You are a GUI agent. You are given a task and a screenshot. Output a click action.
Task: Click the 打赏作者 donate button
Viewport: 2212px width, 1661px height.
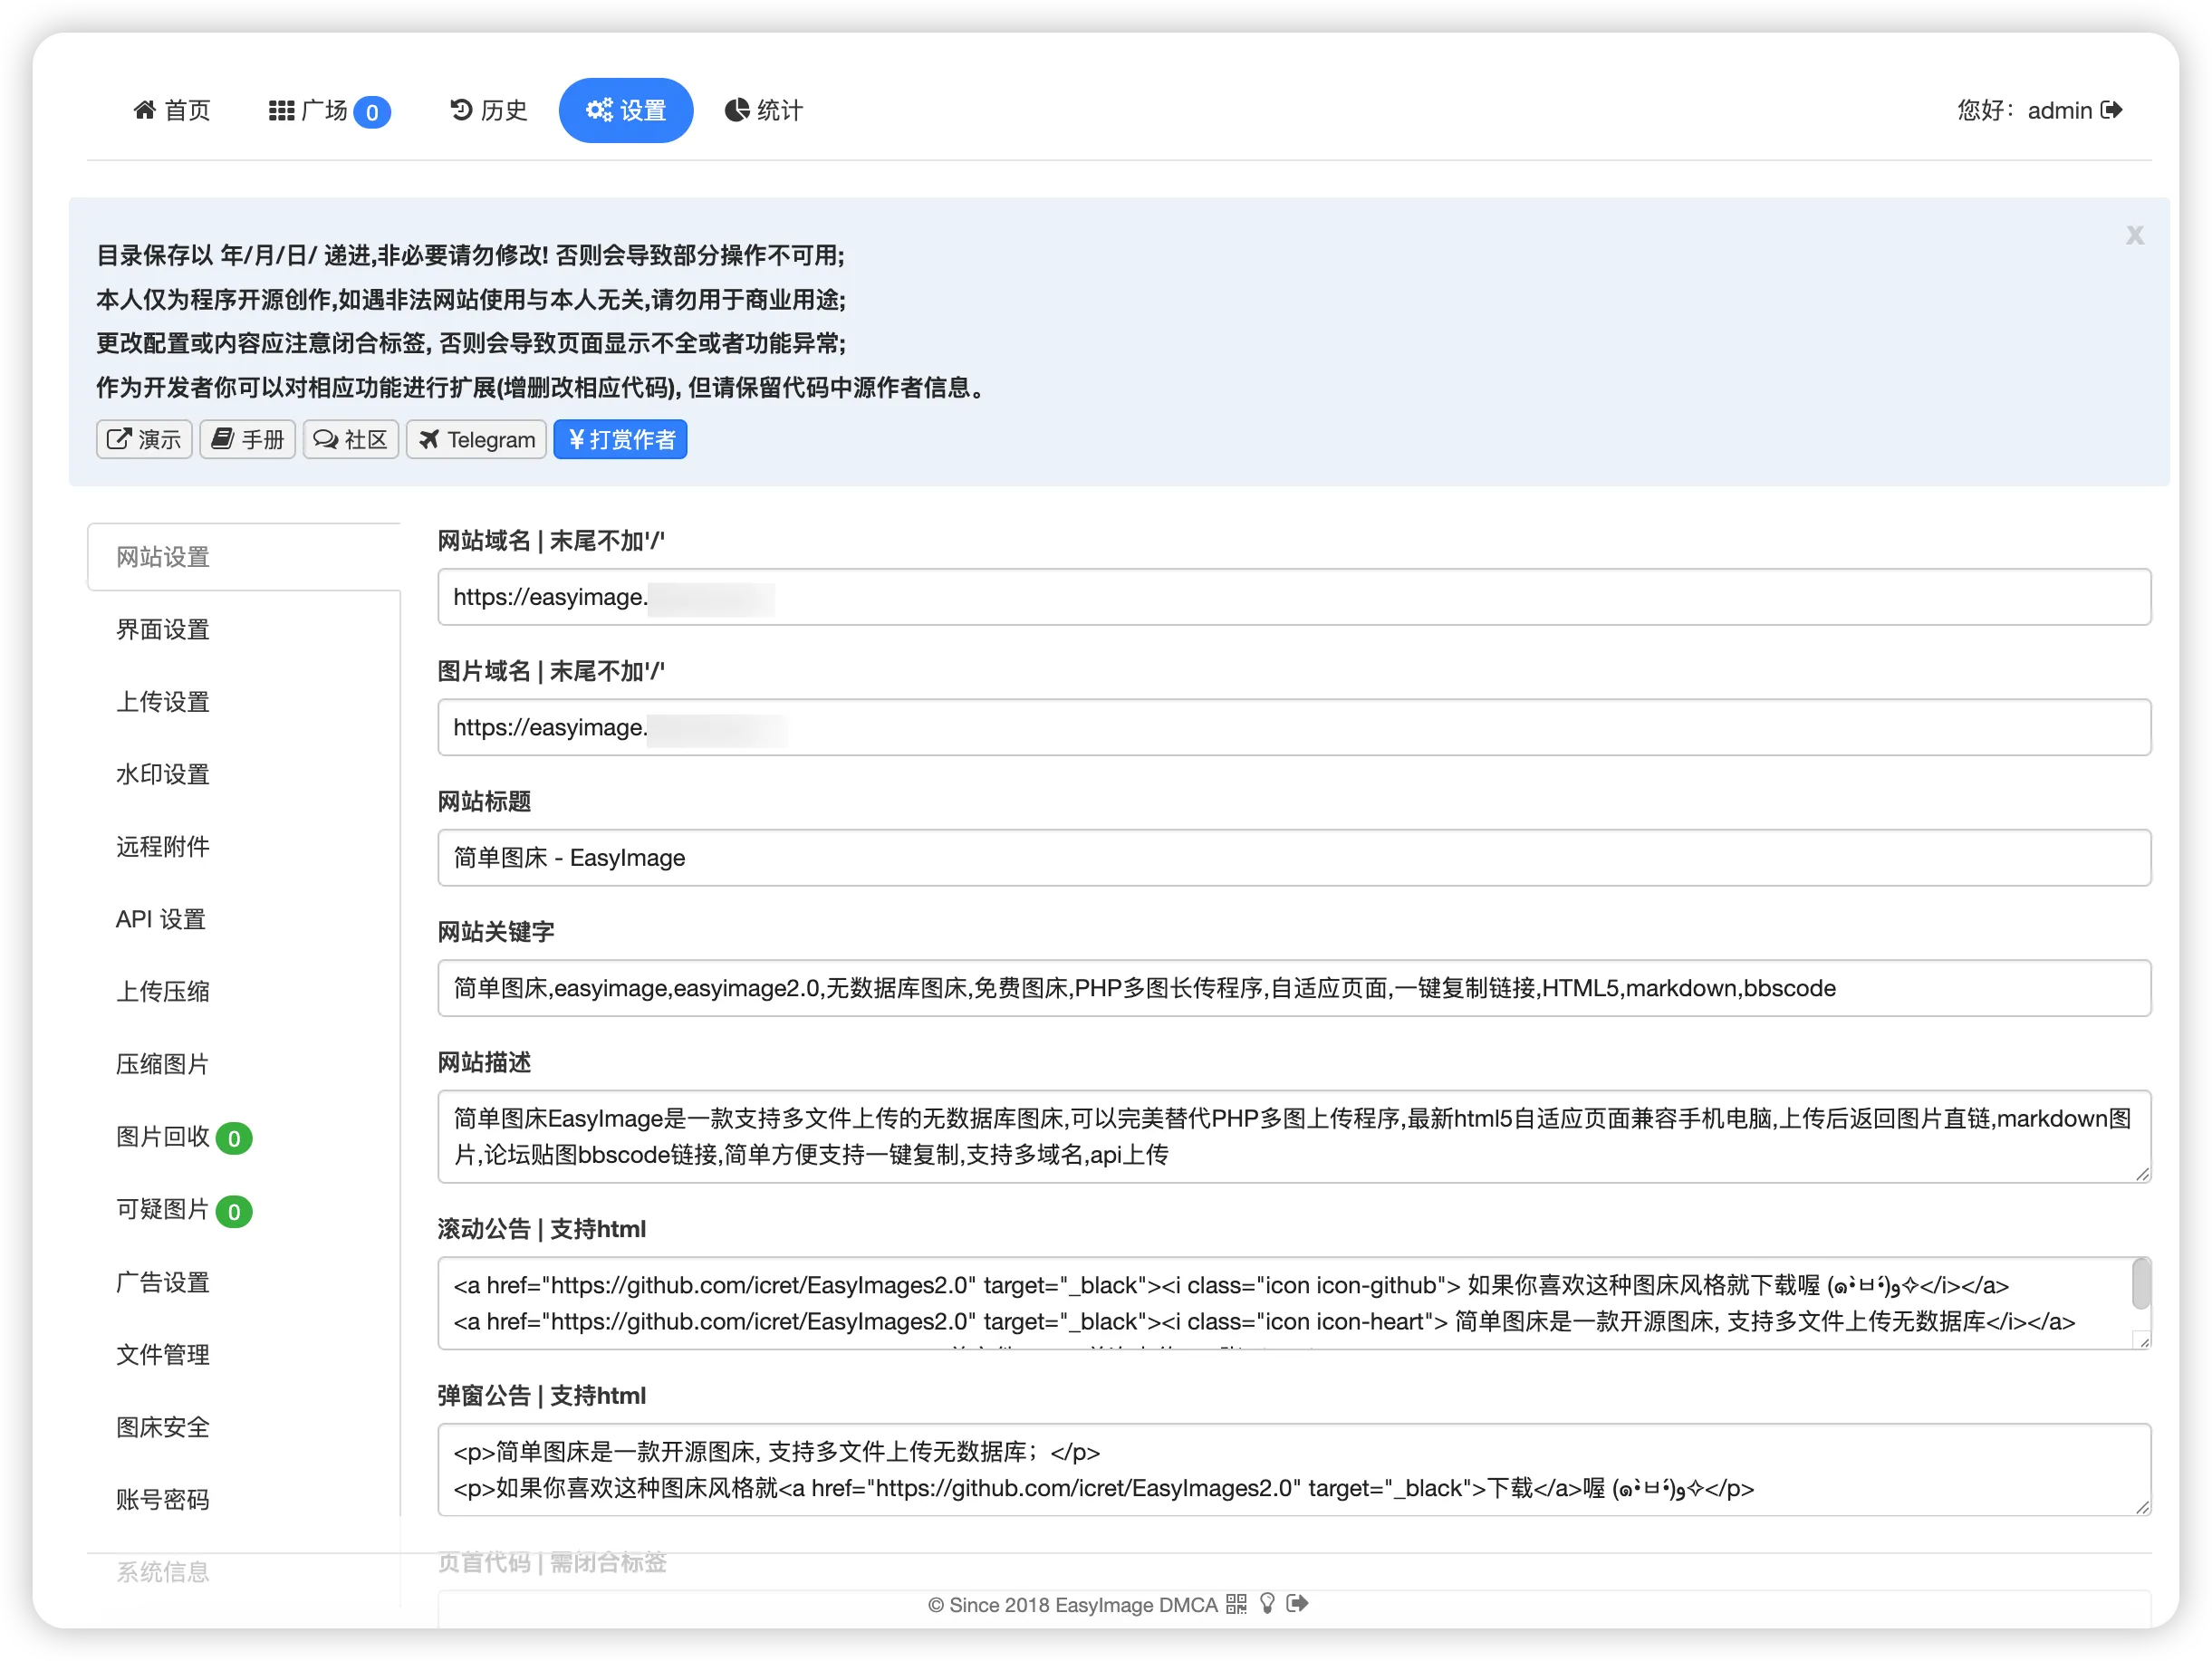(x=620, y=440)
